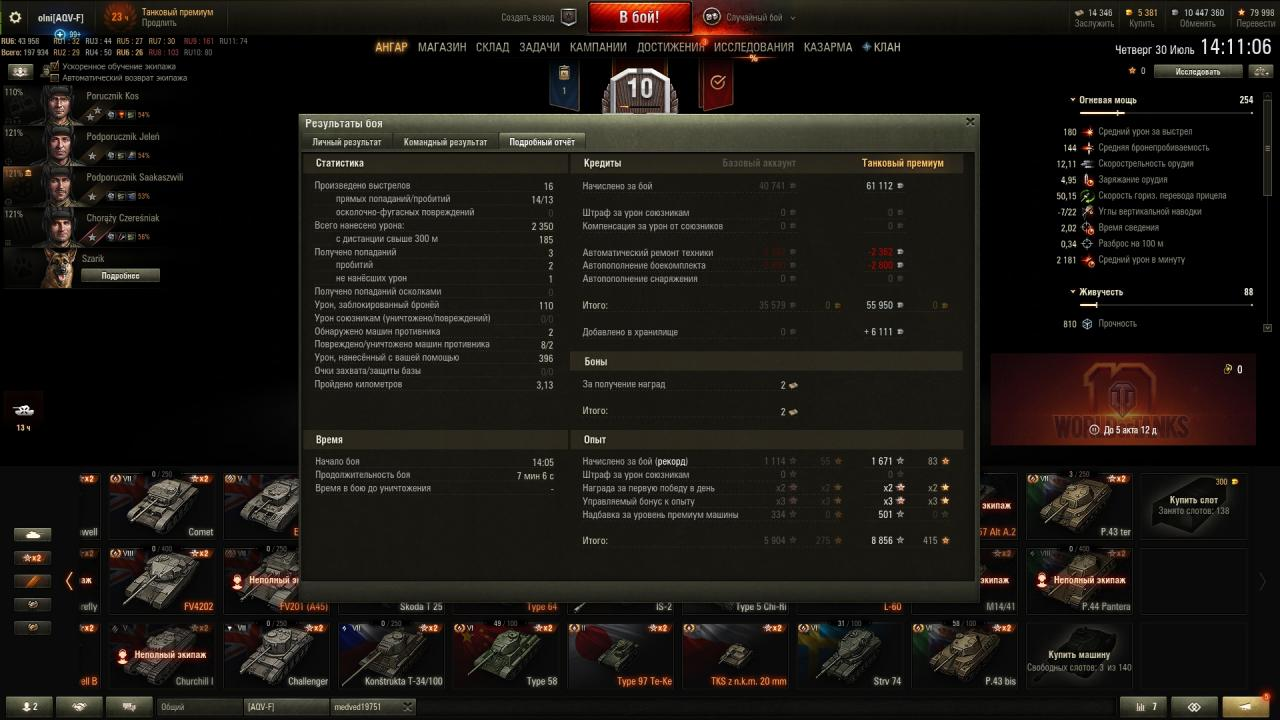This screenshot has height=720, width=1280.
Task: Click the bonds award icon in Боны
Action: [x=793, y=385]
